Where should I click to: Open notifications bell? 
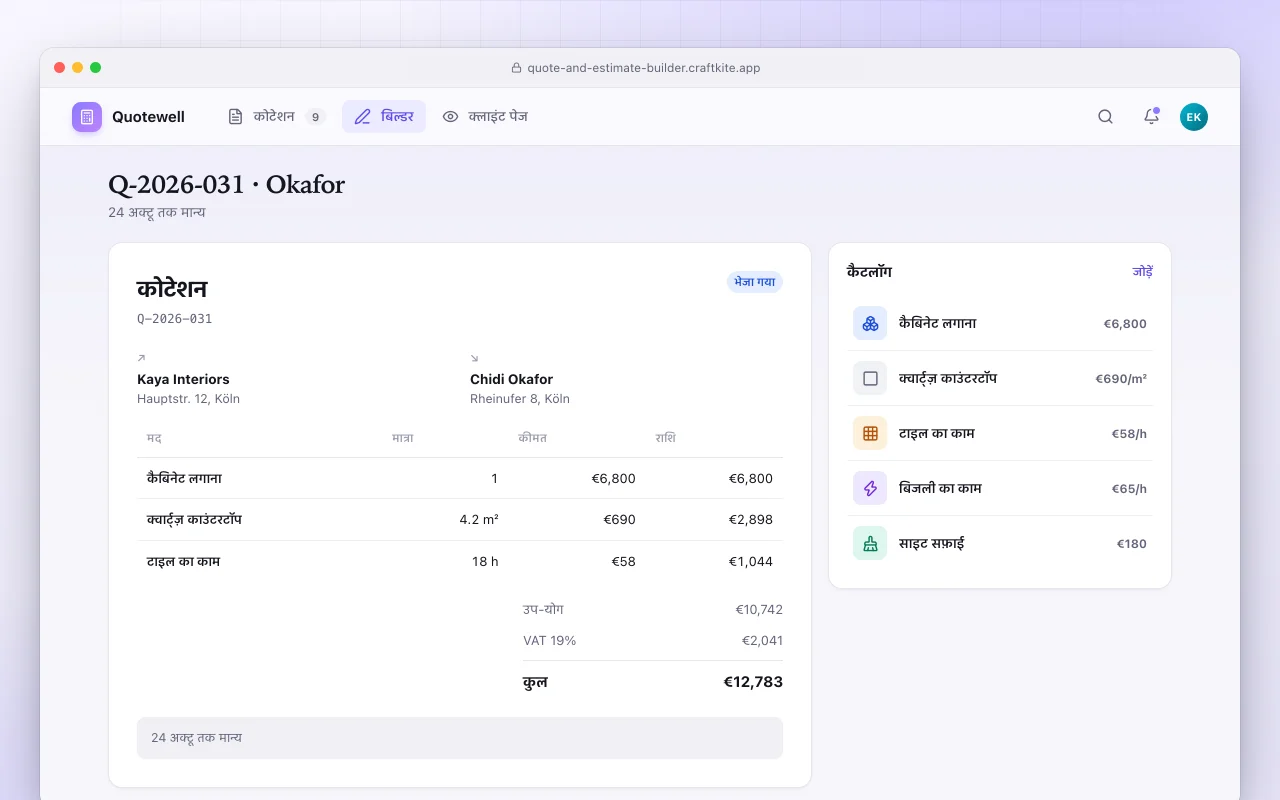tap(1151, 117)
